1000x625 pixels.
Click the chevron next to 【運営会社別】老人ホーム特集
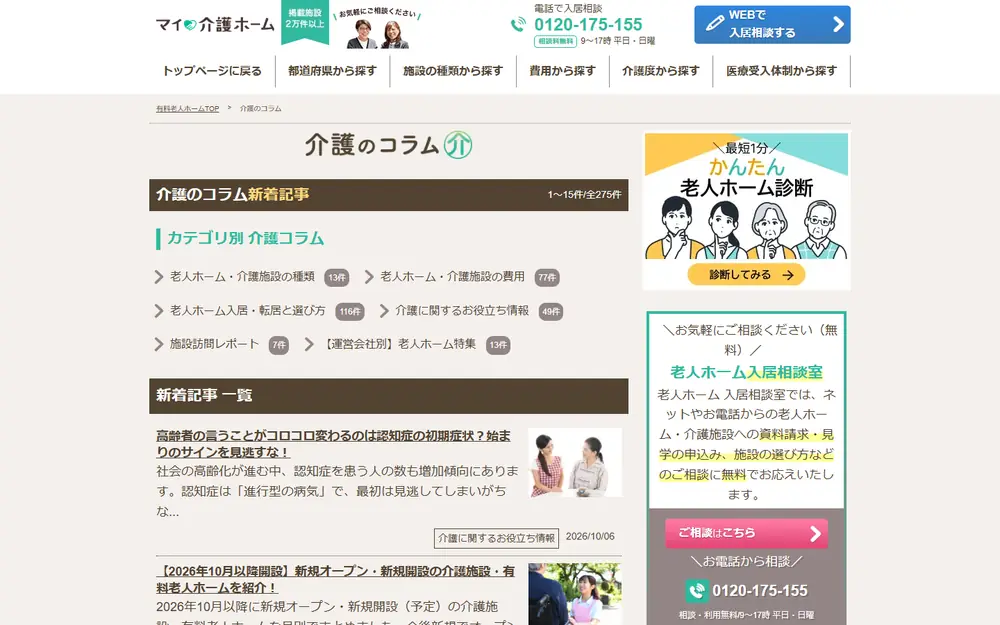coord(309,344)
